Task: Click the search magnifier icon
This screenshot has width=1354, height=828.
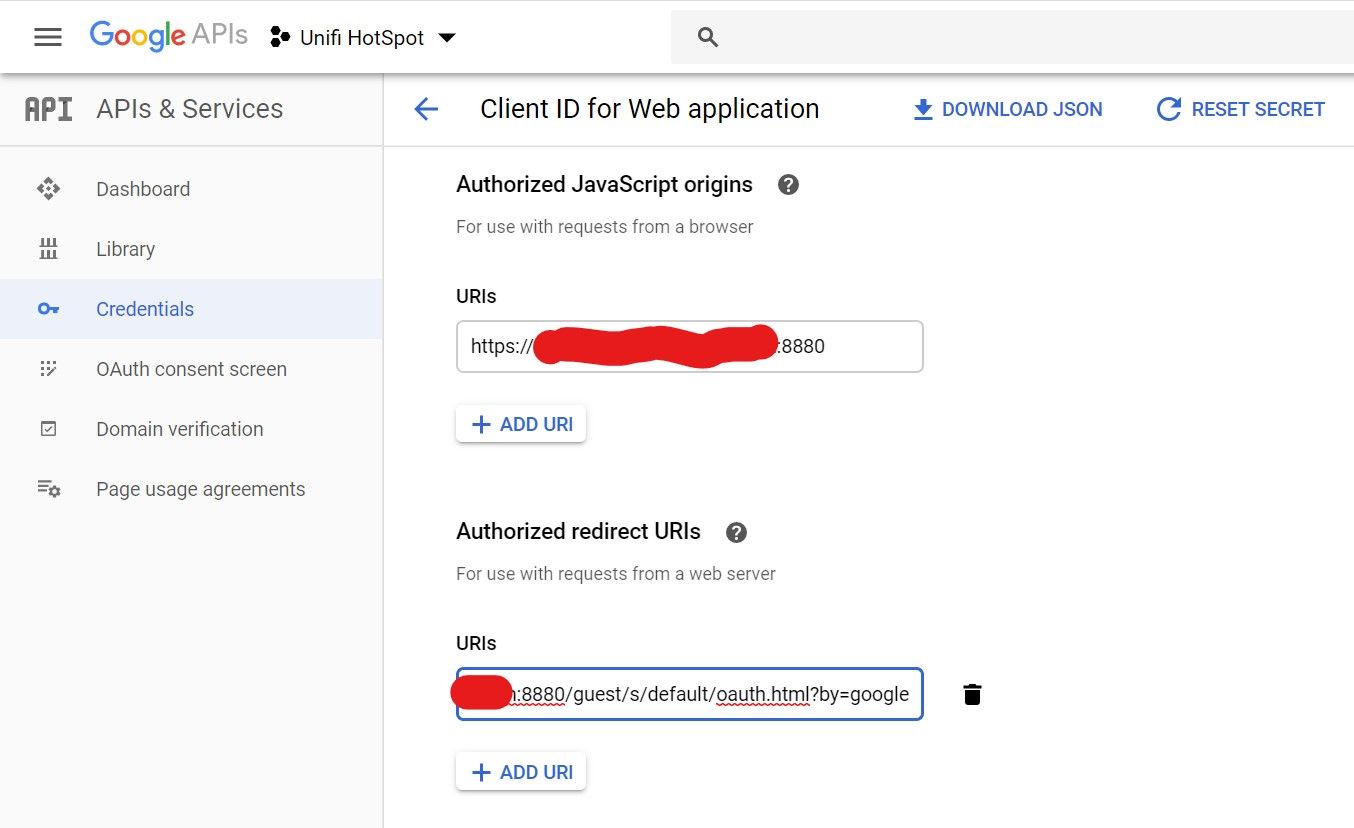Action: (x=708, y=38)
